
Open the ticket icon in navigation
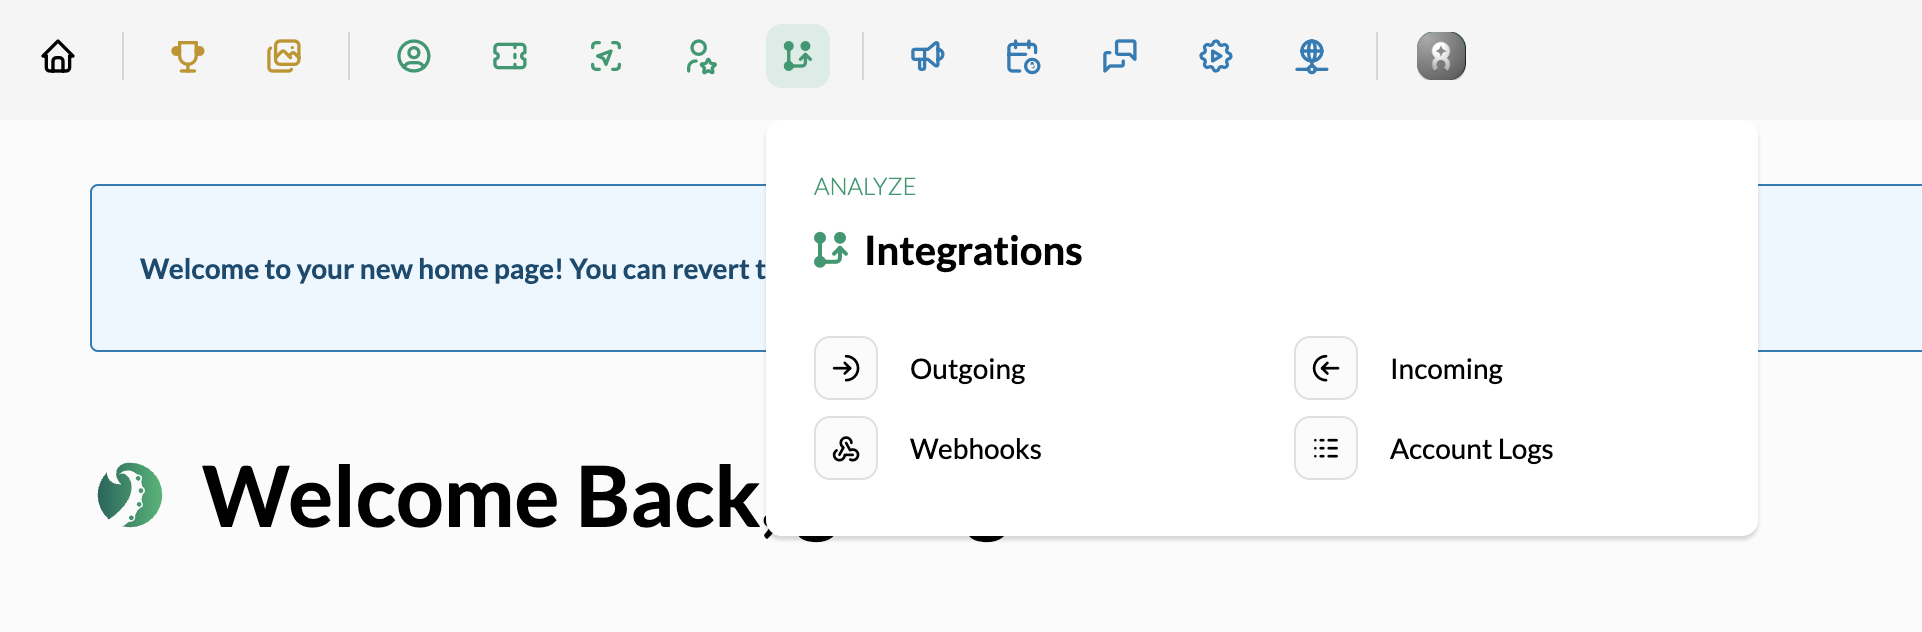click(510, 56)
